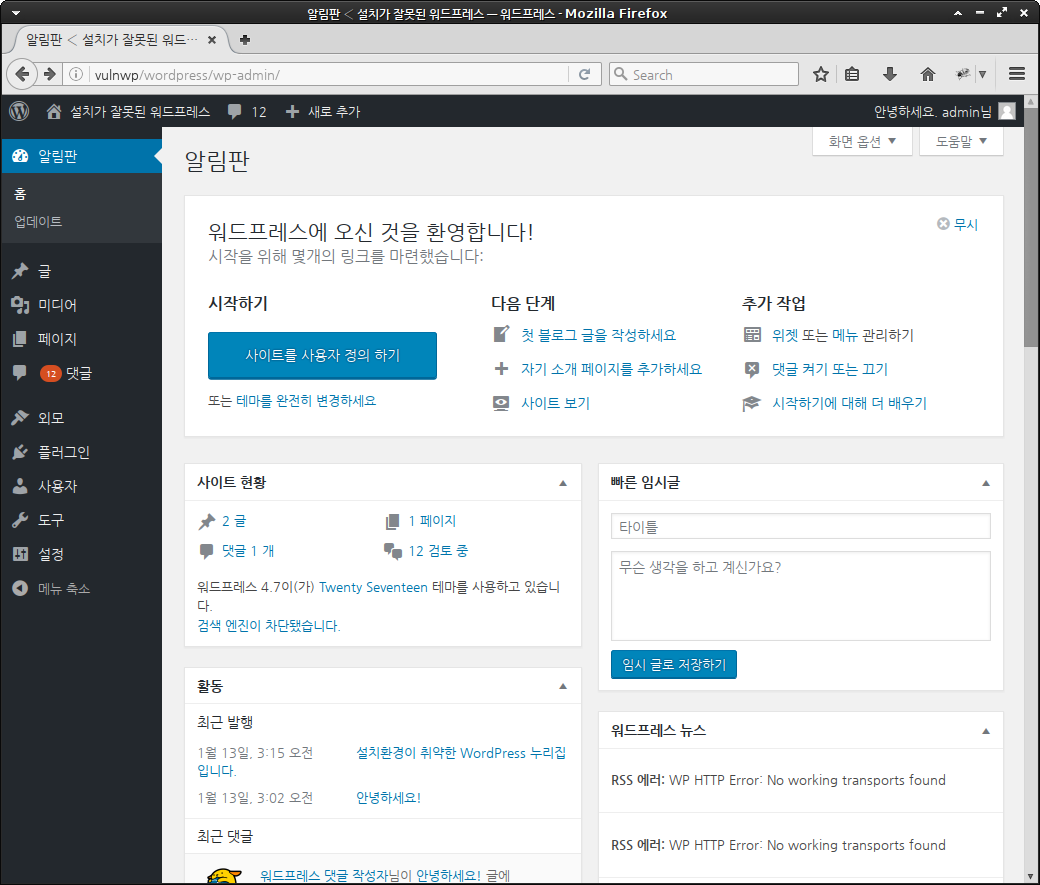Expand 도움말 help dropdown
The width and height of the screenshot is (1040, 885).
tap(961, 141)
